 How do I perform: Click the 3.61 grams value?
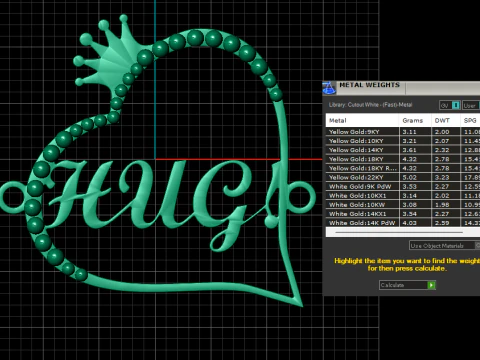pyautogui.click(x=409, y=150)
